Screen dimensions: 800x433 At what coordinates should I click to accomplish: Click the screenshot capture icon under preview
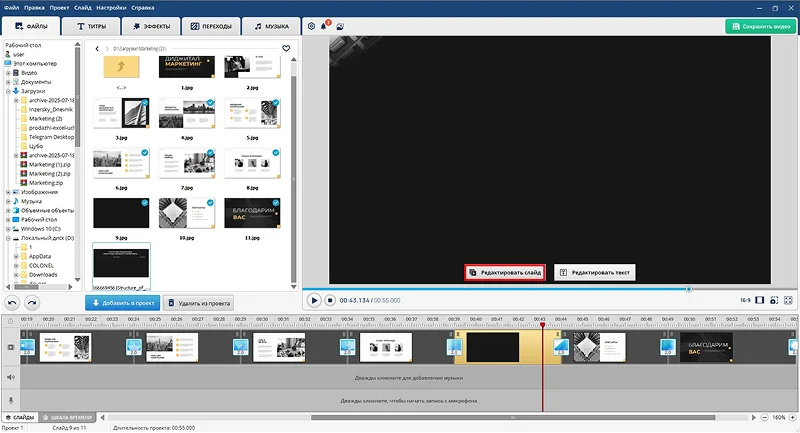coord(774,300)
